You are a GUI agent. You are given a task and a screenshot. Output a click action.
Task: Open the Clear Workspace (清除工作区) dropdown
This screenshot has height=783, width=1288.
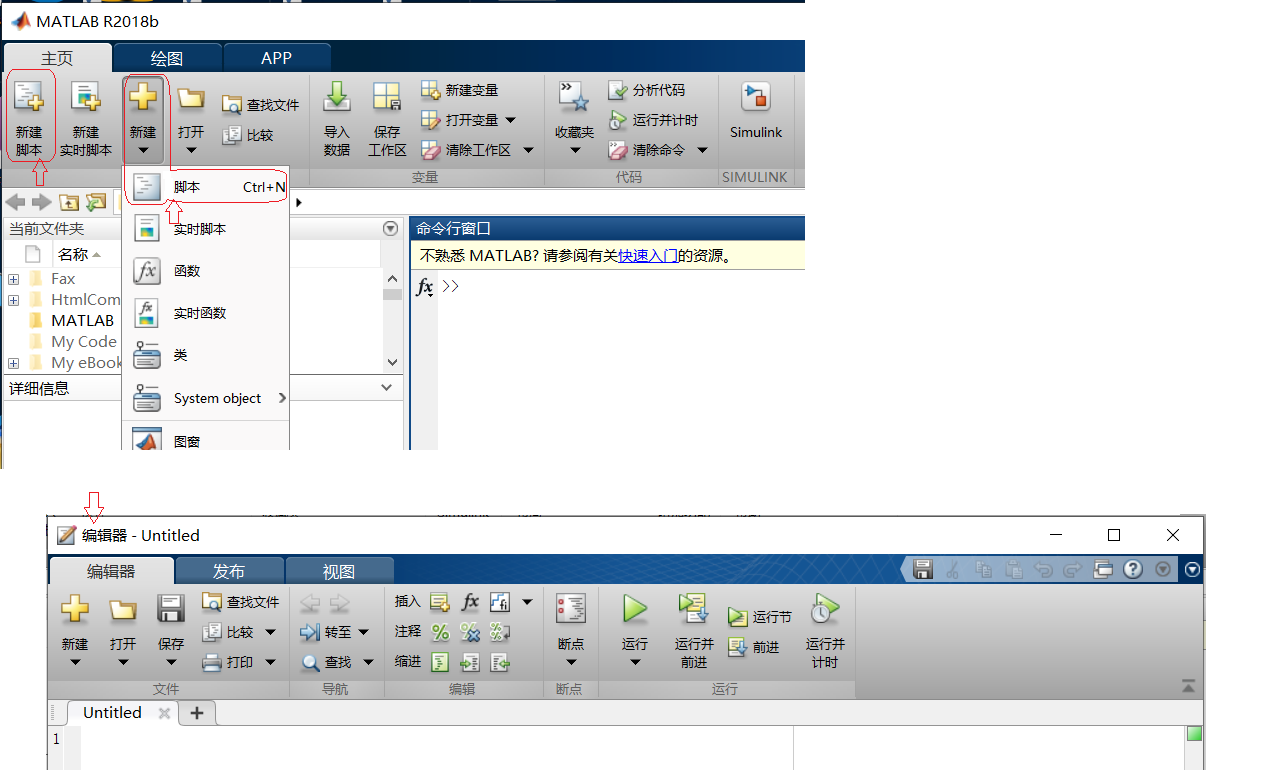(528, 150)
